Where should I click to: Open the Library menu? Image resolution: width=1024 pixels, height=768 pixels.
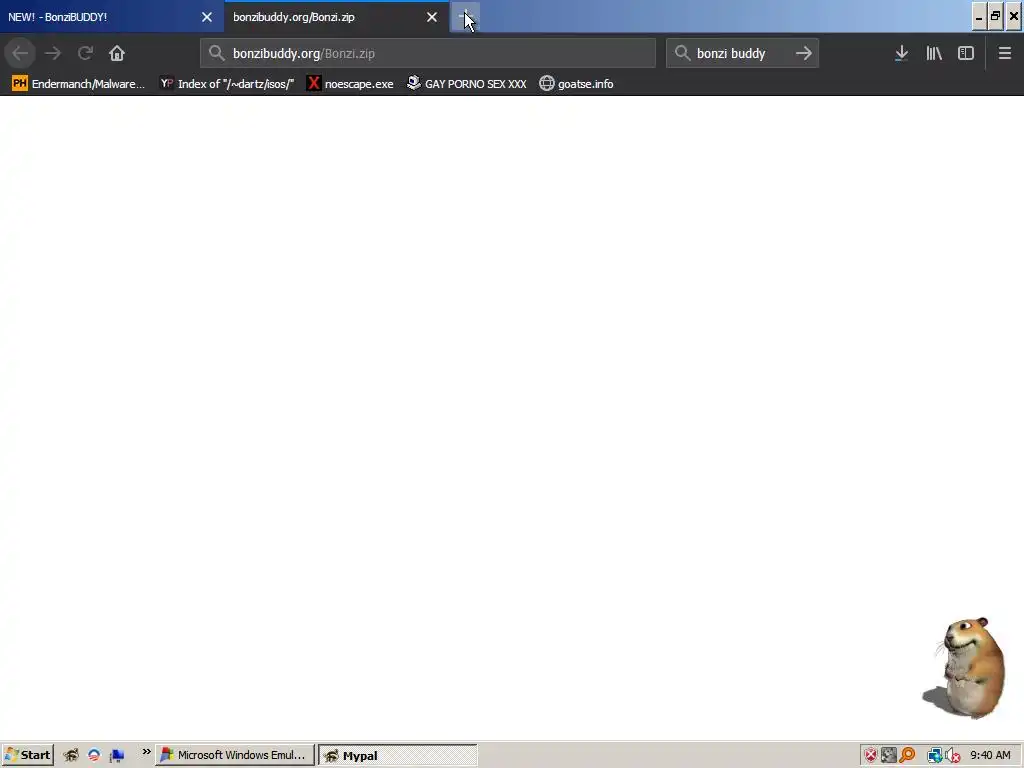click(934, 54)
